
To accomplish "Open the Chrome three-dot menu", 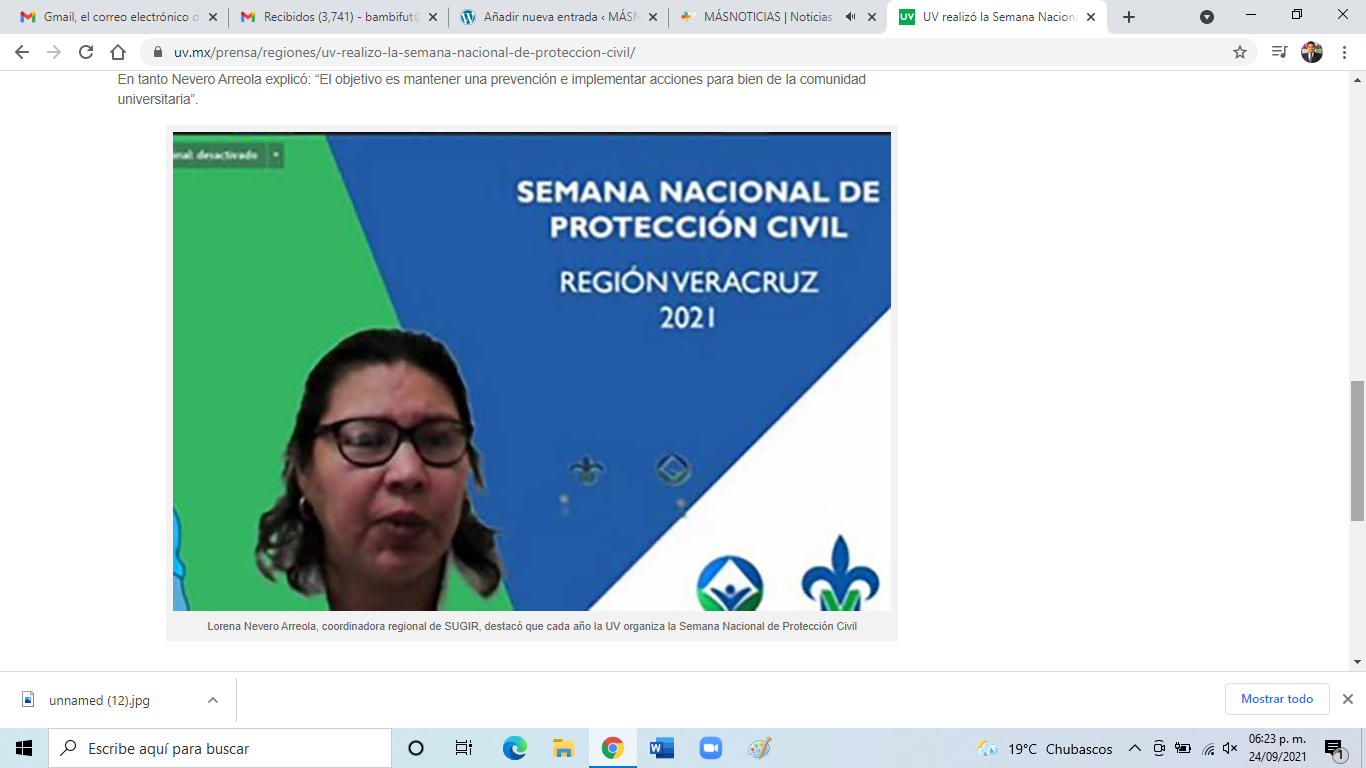I will point(1345,52).
